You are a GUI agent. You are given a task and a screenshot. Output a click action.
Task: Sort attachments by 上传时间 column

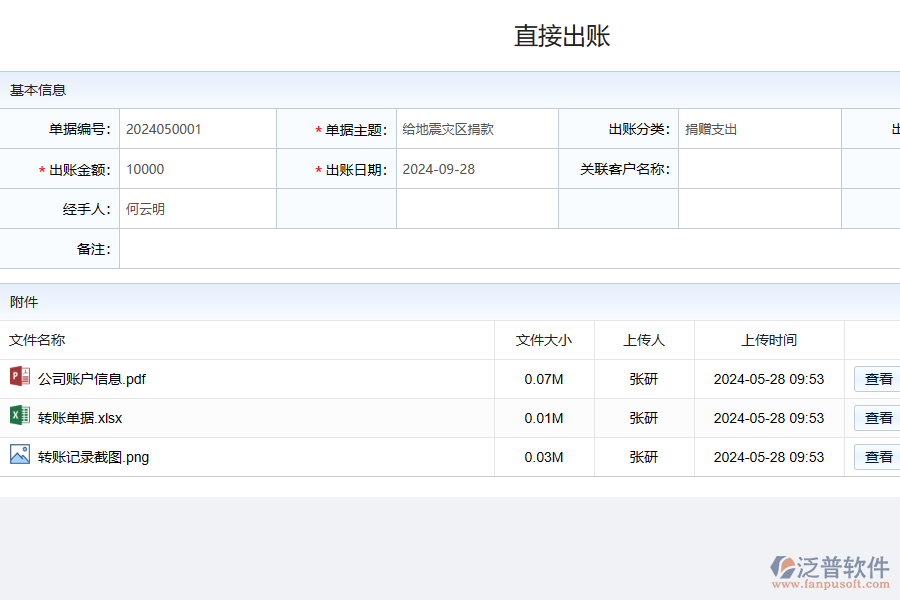click(770, 340)
